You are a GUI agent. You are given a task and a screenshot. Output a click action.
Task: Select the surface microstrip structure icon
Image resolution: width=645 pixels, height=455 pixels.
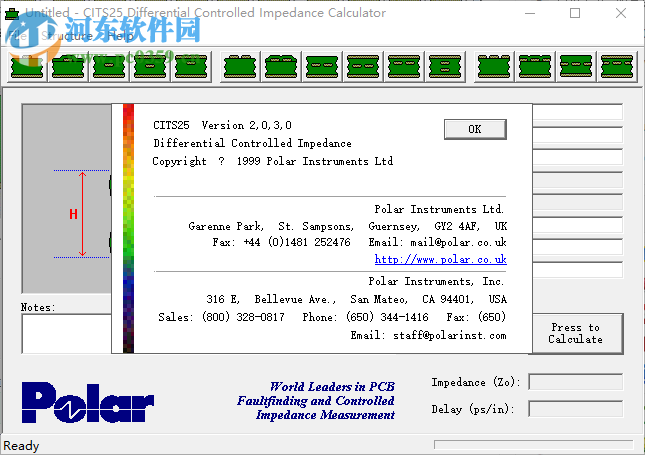27,67
